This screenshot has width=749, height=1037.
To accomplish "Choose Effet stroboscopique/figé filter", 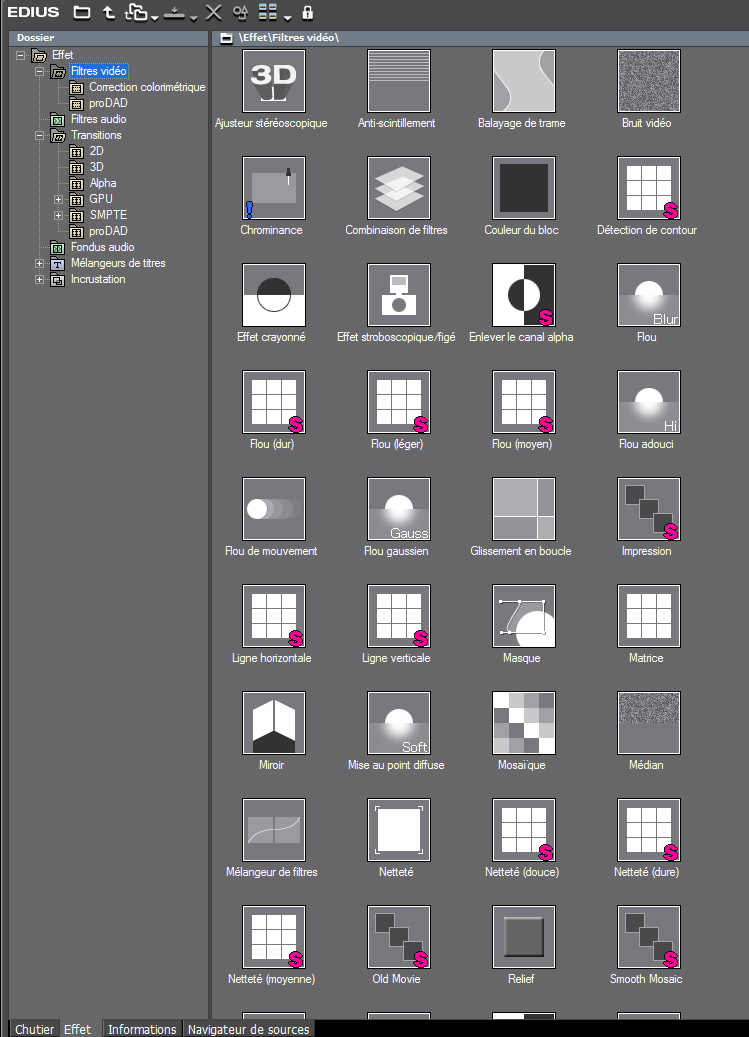I will pyautogui.click(x=399, y=296).
